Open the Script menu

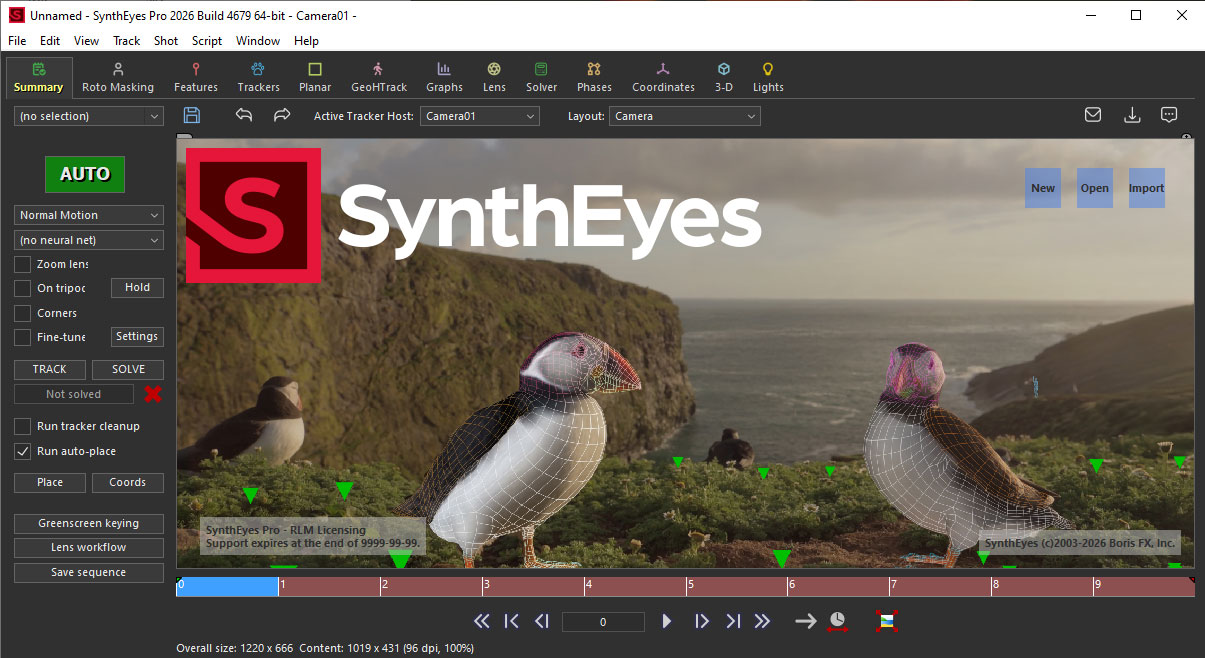(x=207, y=41)
